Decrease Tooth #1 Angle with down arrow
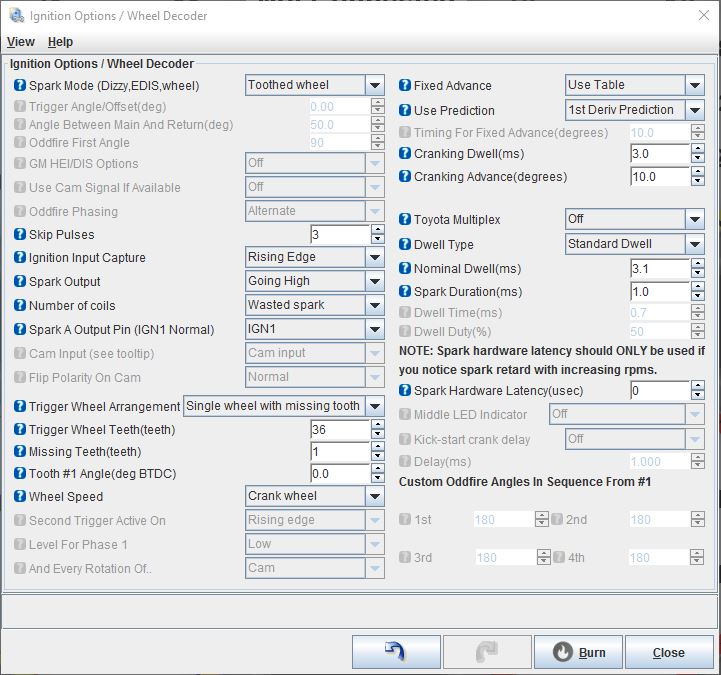Viewport: 721px width, 675px height. coord(378,479)
